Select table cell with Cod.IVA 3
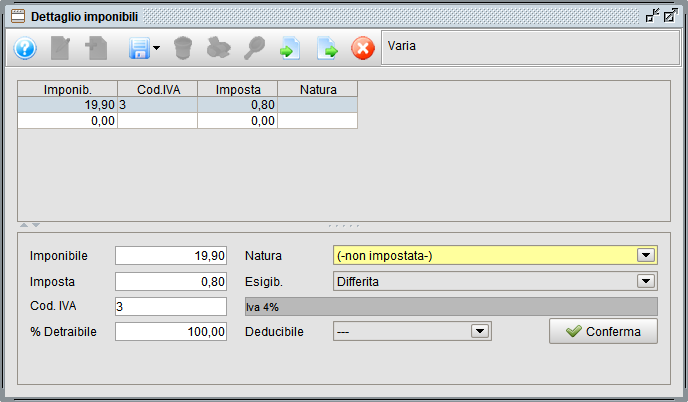This screenshot has height=402, width=688. pos(158,105)
